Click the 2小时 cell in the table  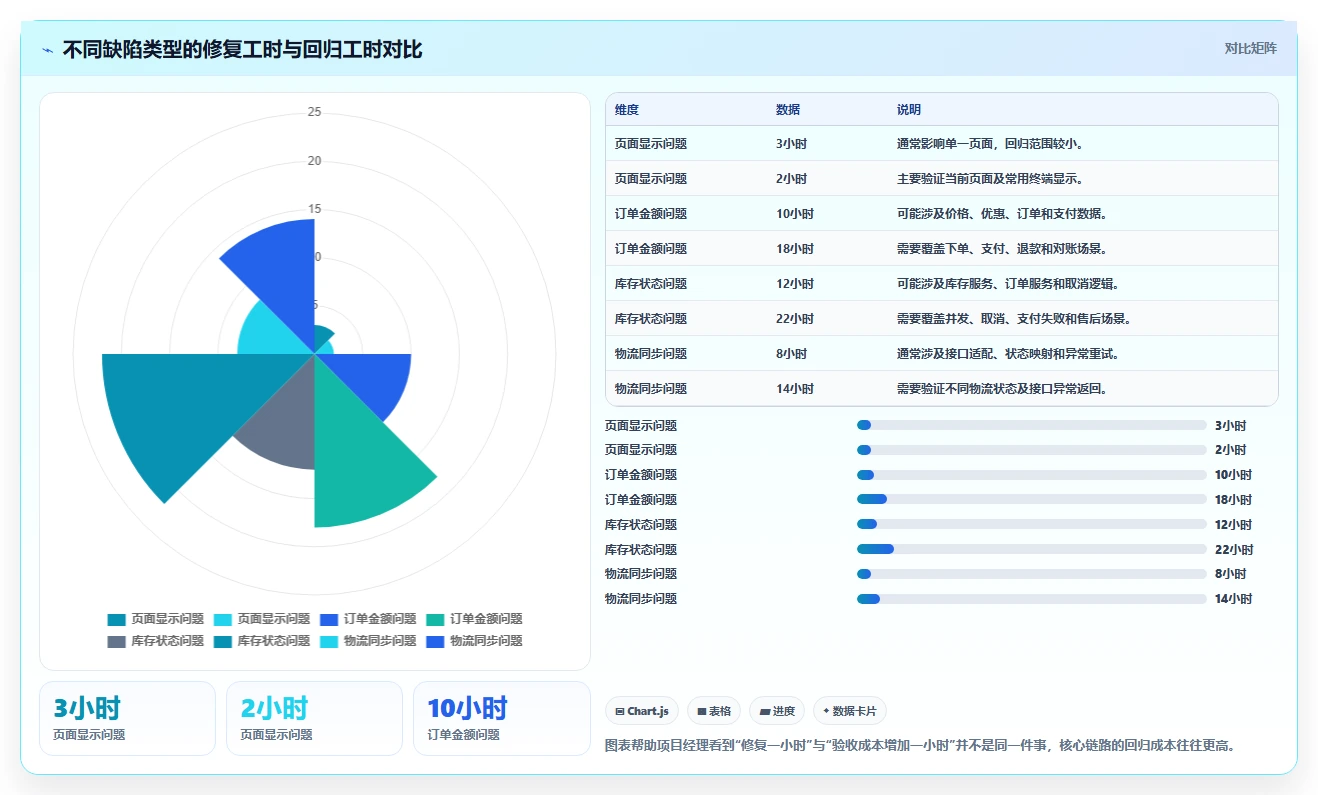[791, 179]
